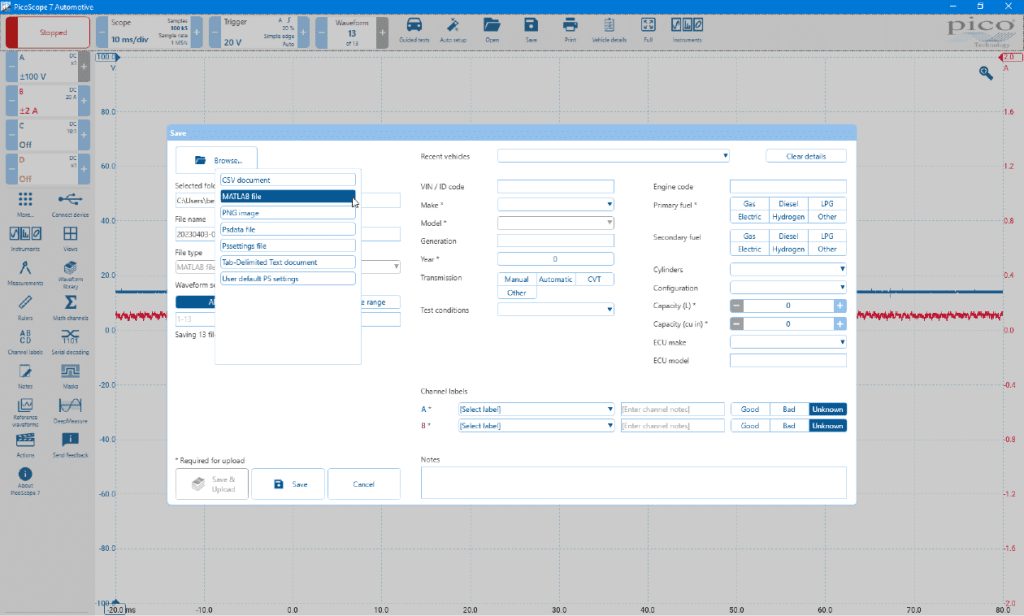This screenshot has height=616, width=1024.
Task: Choose Tab-Delimited Text document option
Action: 287,262
